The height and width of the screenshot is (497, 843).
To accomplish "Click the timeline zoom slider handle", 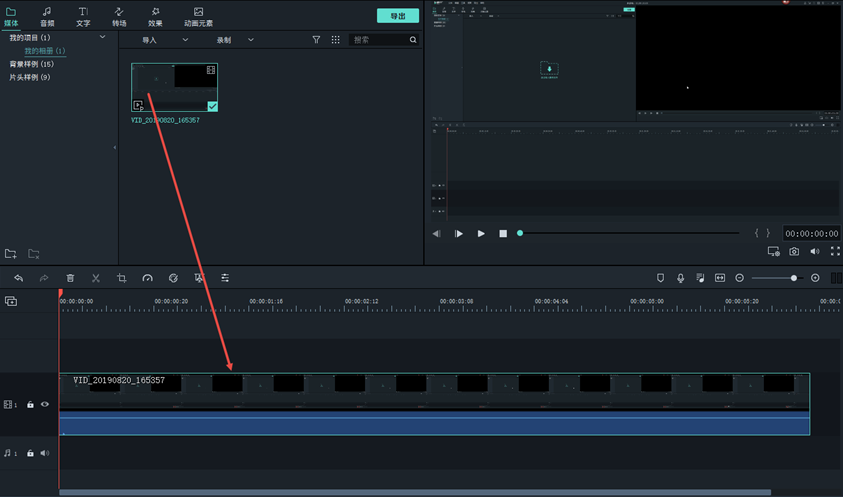I will click(x=794, y=278).
